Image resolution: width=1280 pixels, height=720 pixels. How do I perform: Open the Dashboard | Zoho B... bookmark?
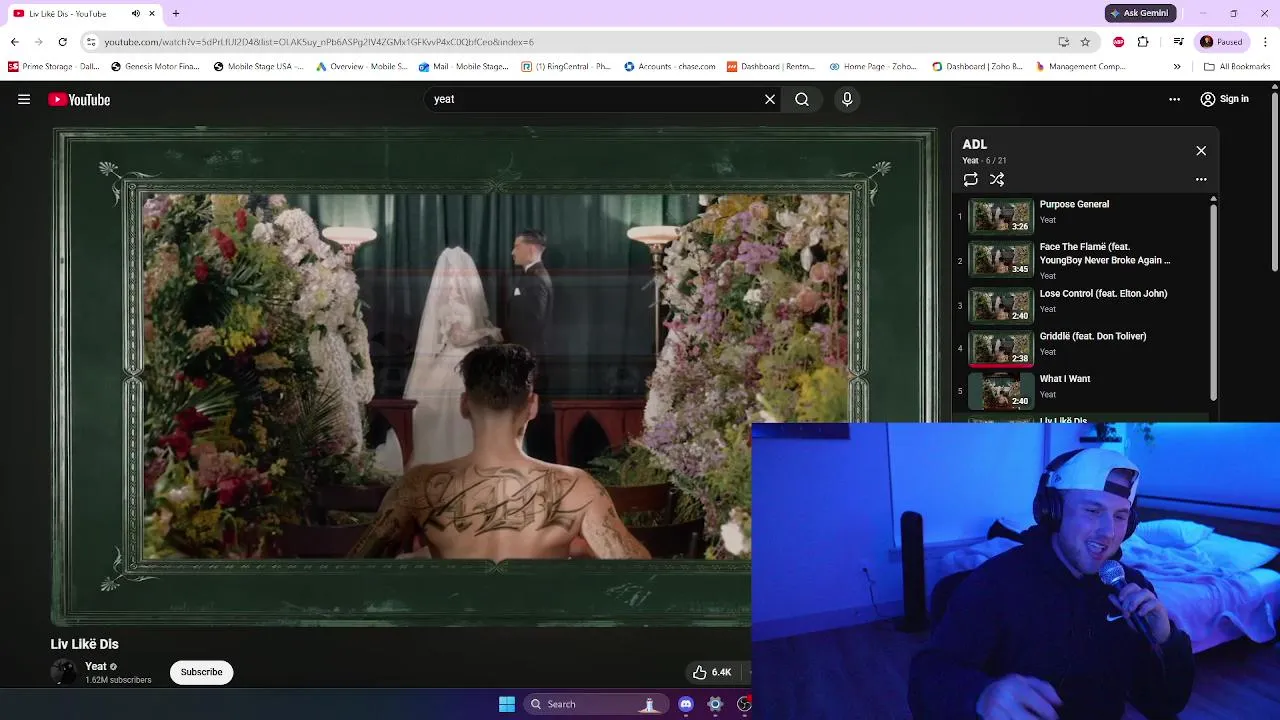[x=977, y=67]
